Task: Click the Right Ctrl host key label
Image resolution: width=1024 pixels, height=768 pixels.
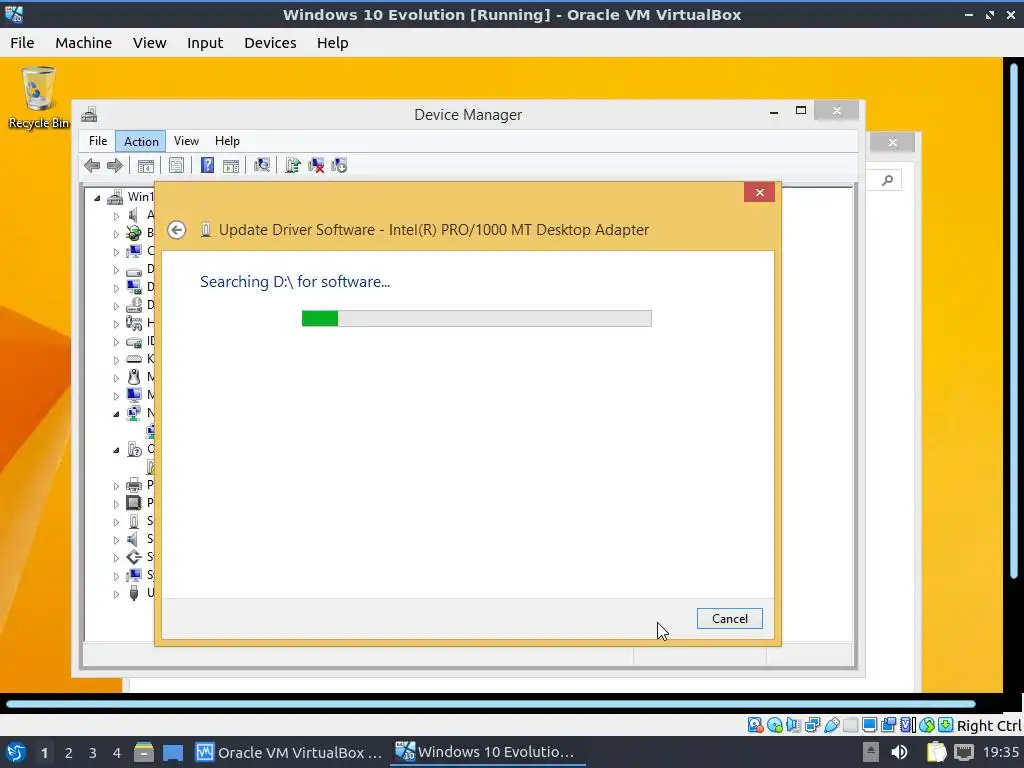Action: pyautogui.click(x=989, y=726)
